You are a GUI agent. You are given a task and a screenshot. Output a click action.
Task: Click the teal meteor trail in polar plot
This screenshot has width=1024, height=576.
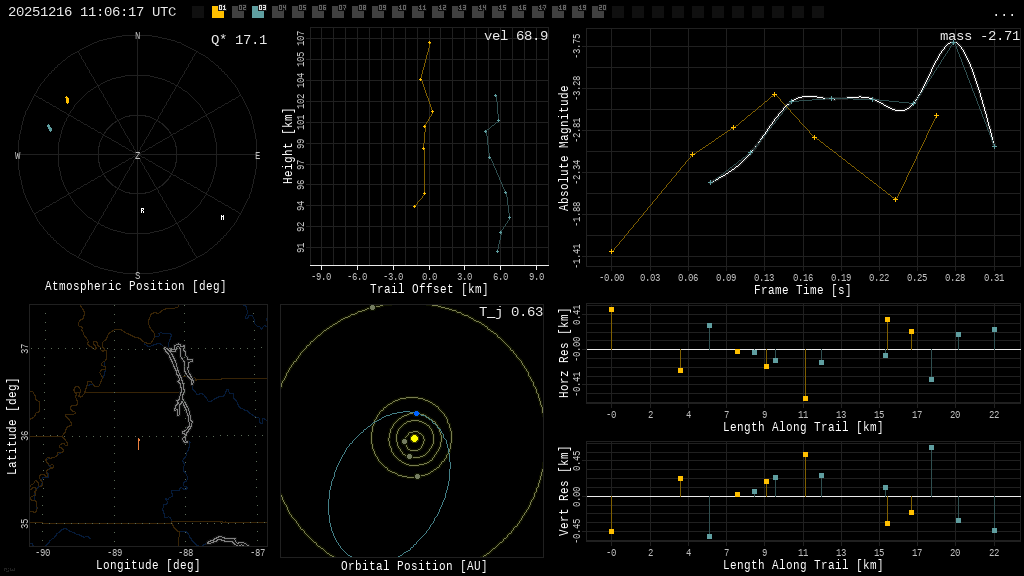tap(49, 128)
